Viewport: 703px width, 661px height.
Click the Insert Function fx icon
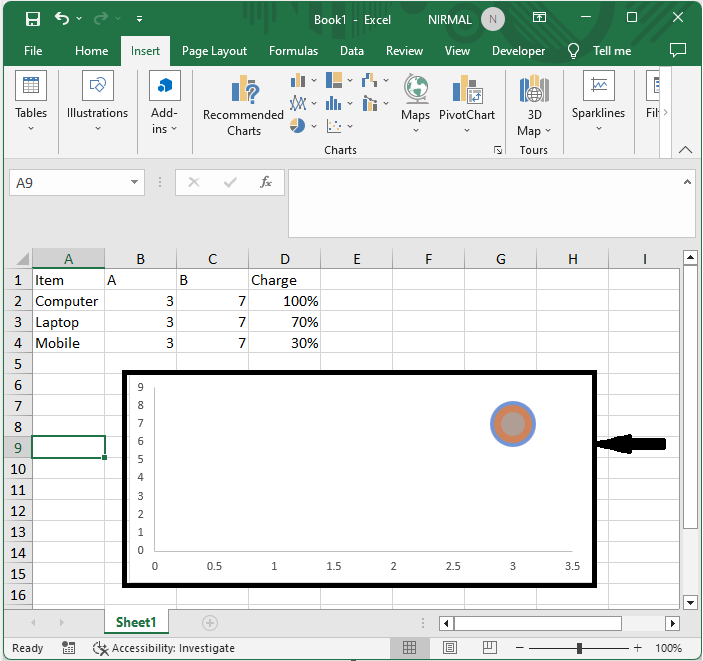[x=266, y=182]
